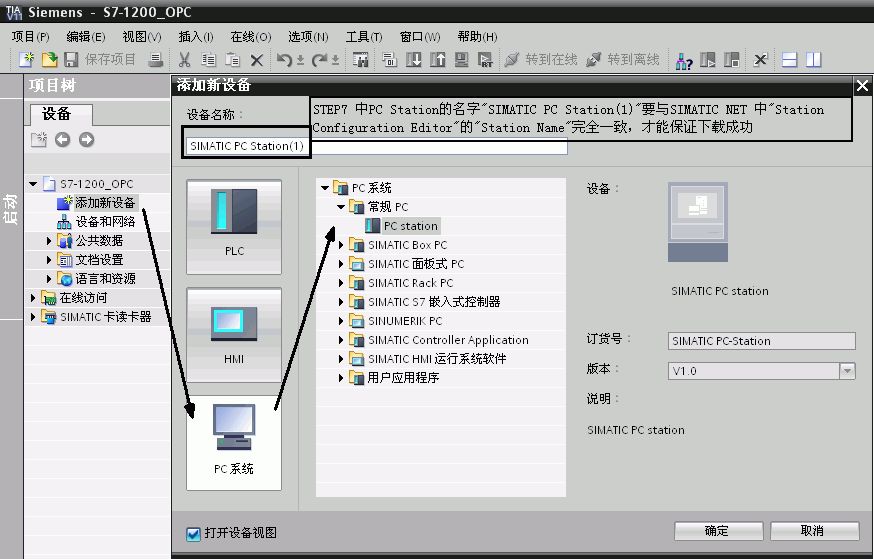
Task: Choose the PC 系统 category button
Action: coord(234,443)
